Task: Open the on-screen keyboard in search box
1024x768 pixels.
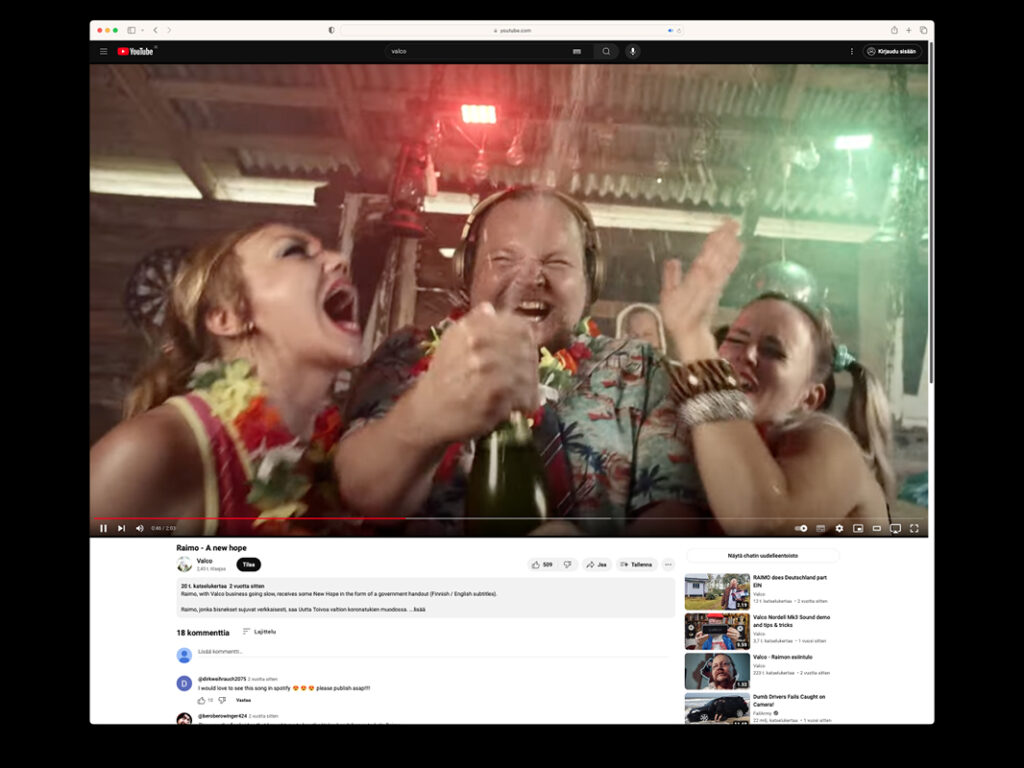Action: click(577, 52)
